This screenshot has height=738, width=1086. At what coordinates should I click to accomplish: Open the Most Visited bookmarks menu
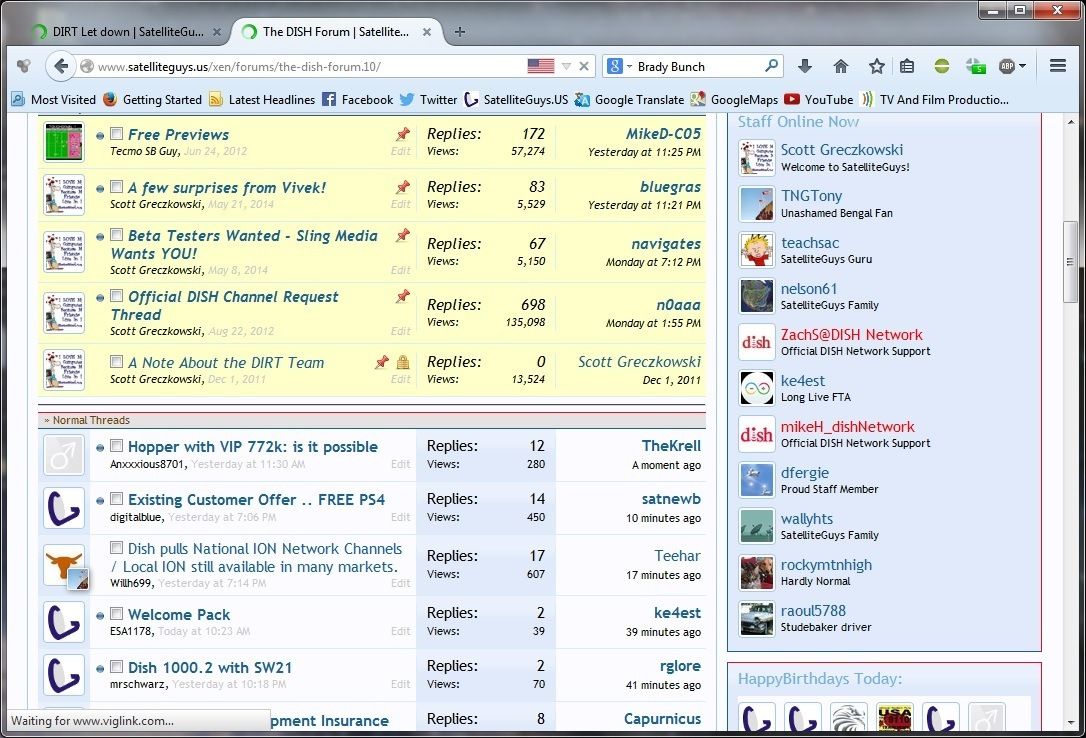pos(54,100)
